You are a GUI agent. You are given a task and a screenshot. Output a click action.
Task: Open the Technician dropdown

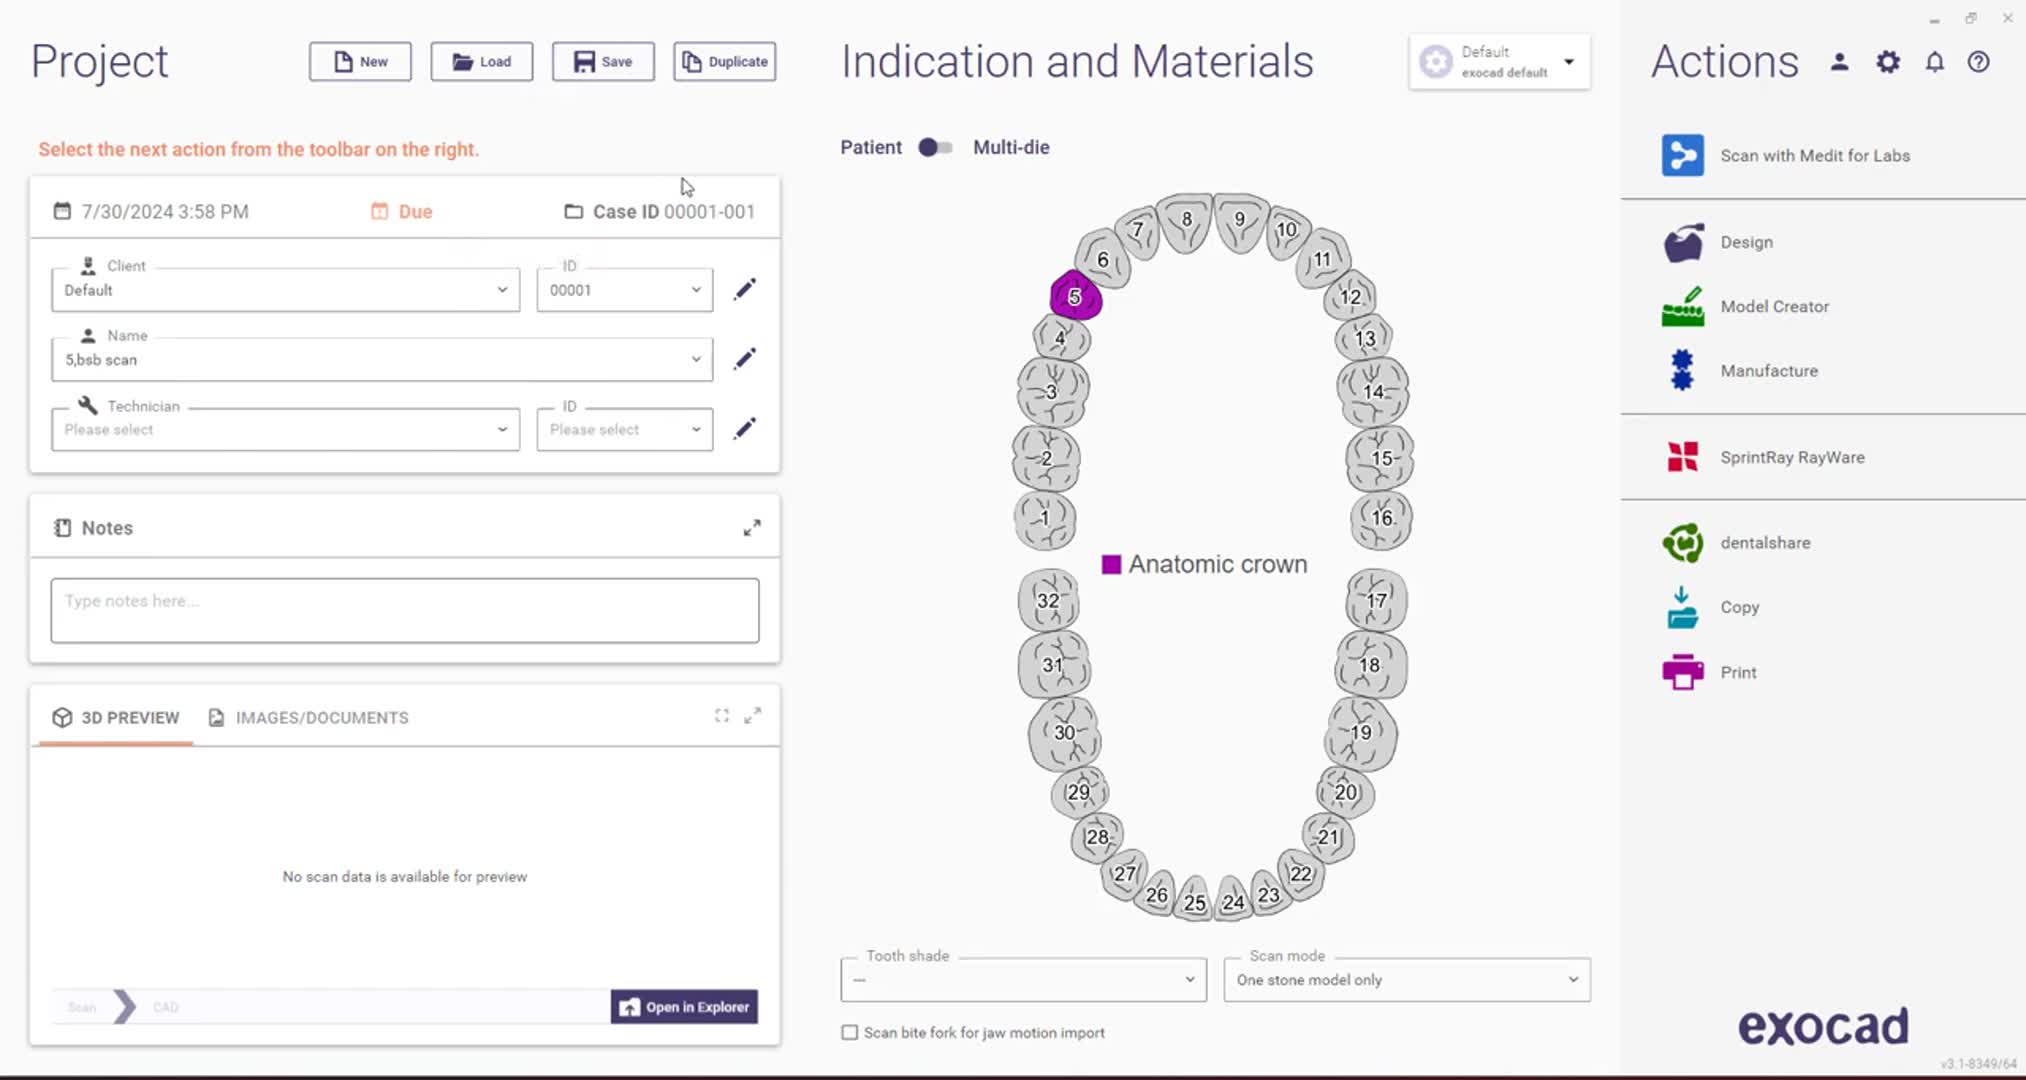point(285,429)
